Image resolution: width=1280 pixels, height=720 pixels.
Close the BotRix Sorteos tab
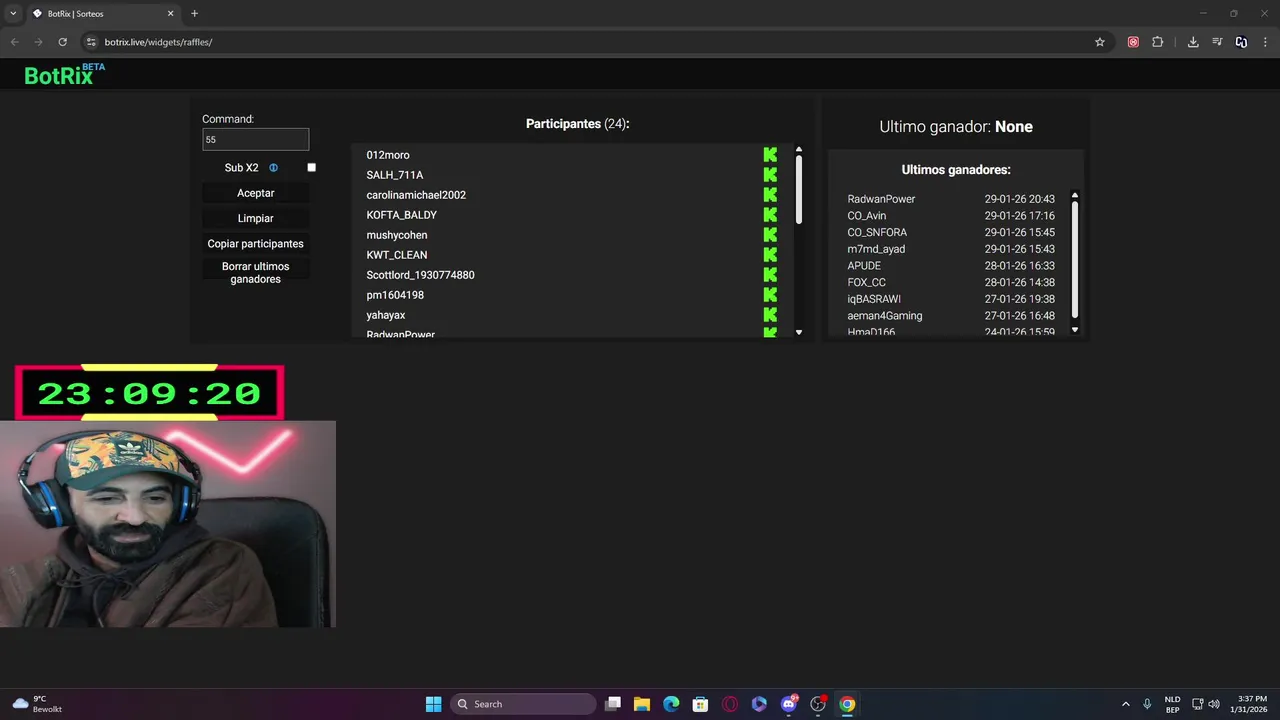(x=170, y=14)
